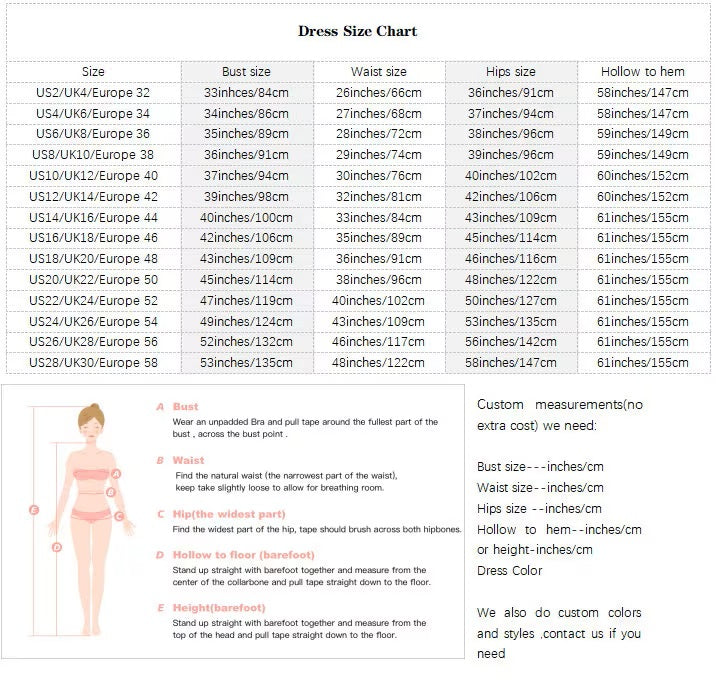
Task: Select the "Hips size" column header
Action: click(x=510, y=72)
